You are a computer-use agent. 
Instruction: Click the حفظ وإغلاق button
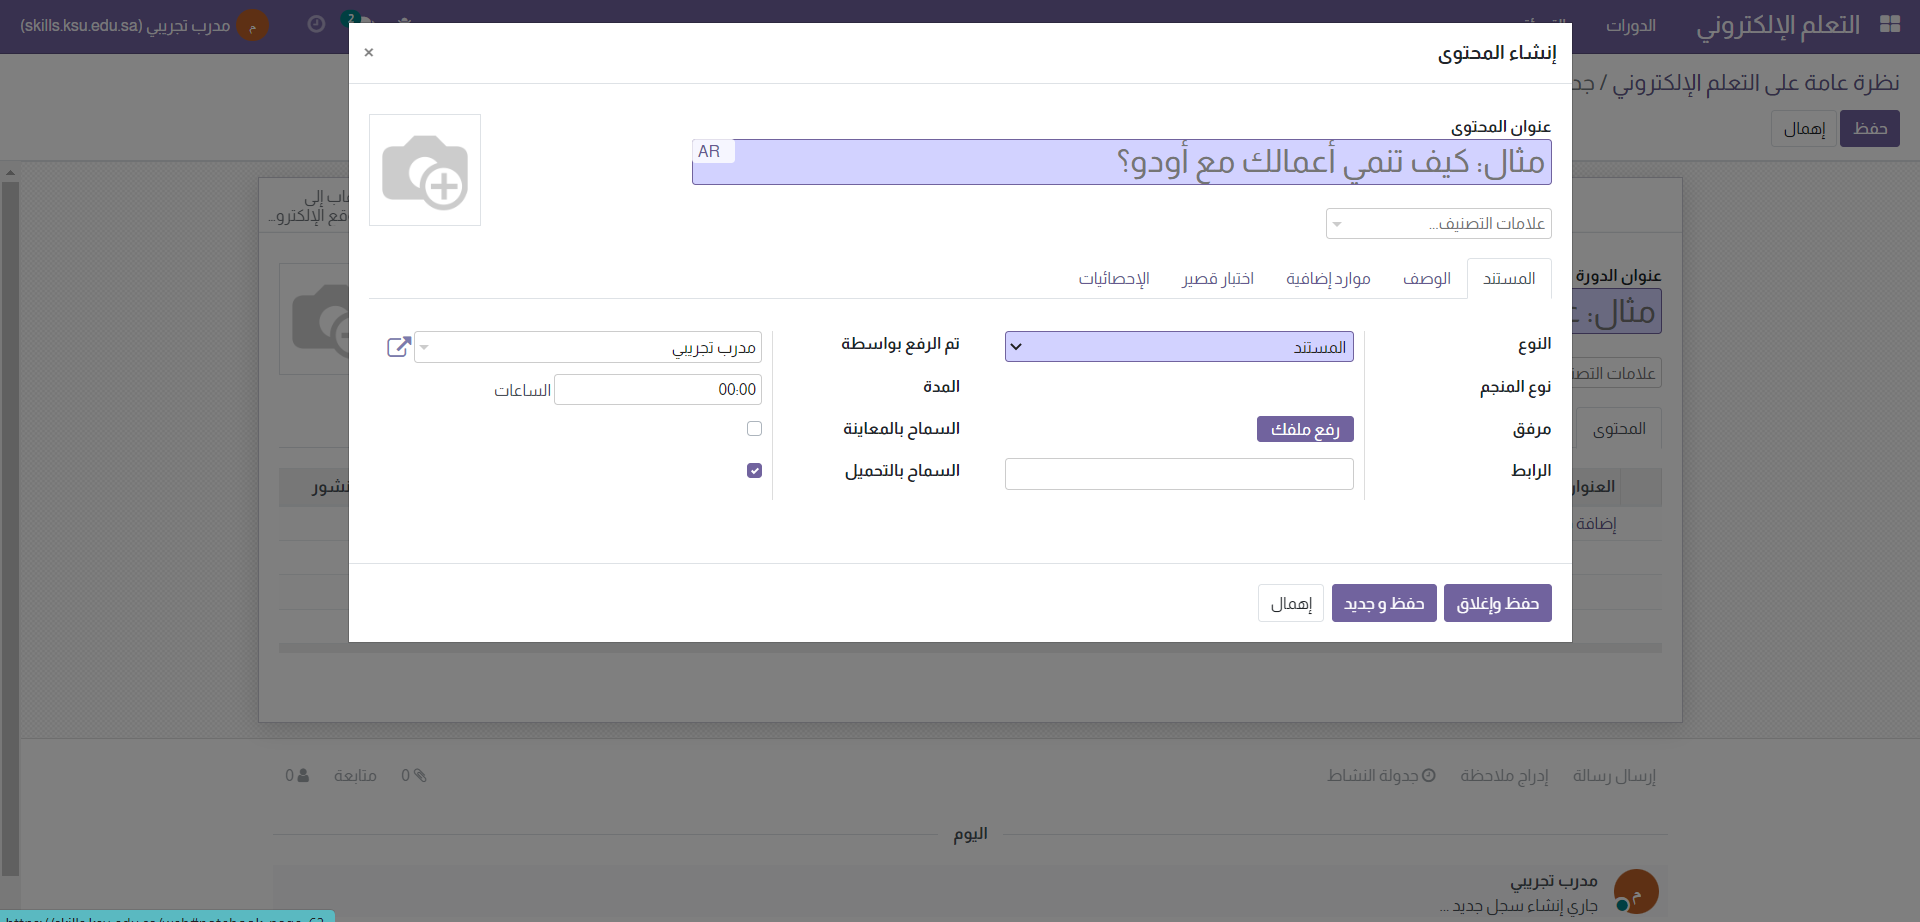pos(1497,603)
